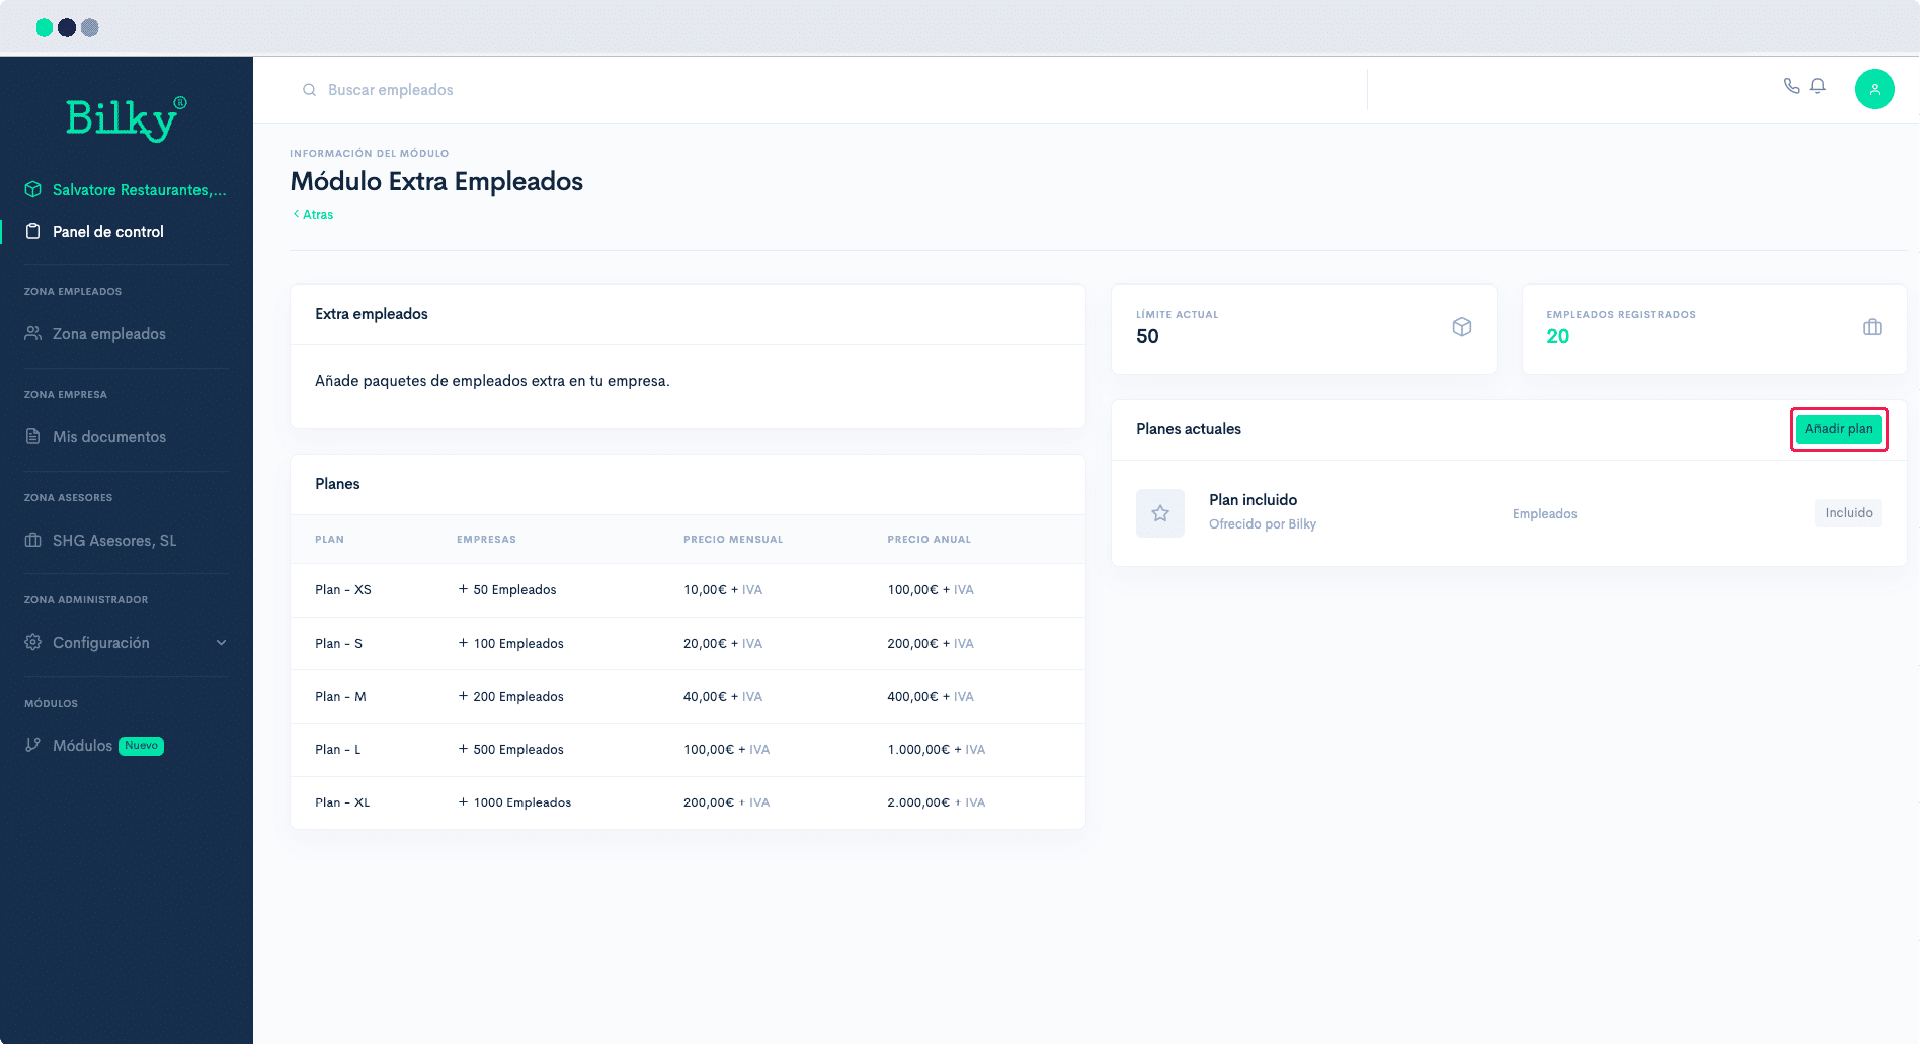The width and height of the screenshot is (1920, 1044).
Task: Click the '+ 200 Empleados' cell
Action: [511, 697]
